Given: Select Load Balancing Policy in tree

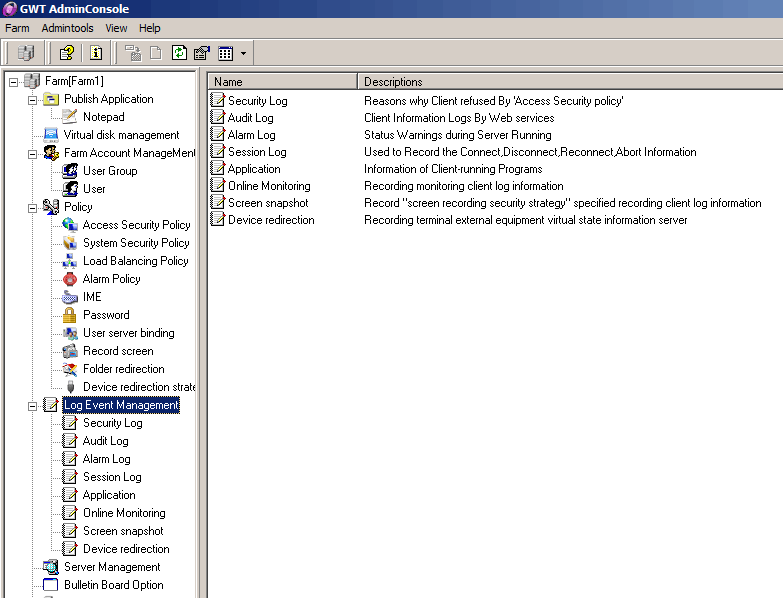Looking at the screenshot, I should pyautogui.click(x=135, y=261).
